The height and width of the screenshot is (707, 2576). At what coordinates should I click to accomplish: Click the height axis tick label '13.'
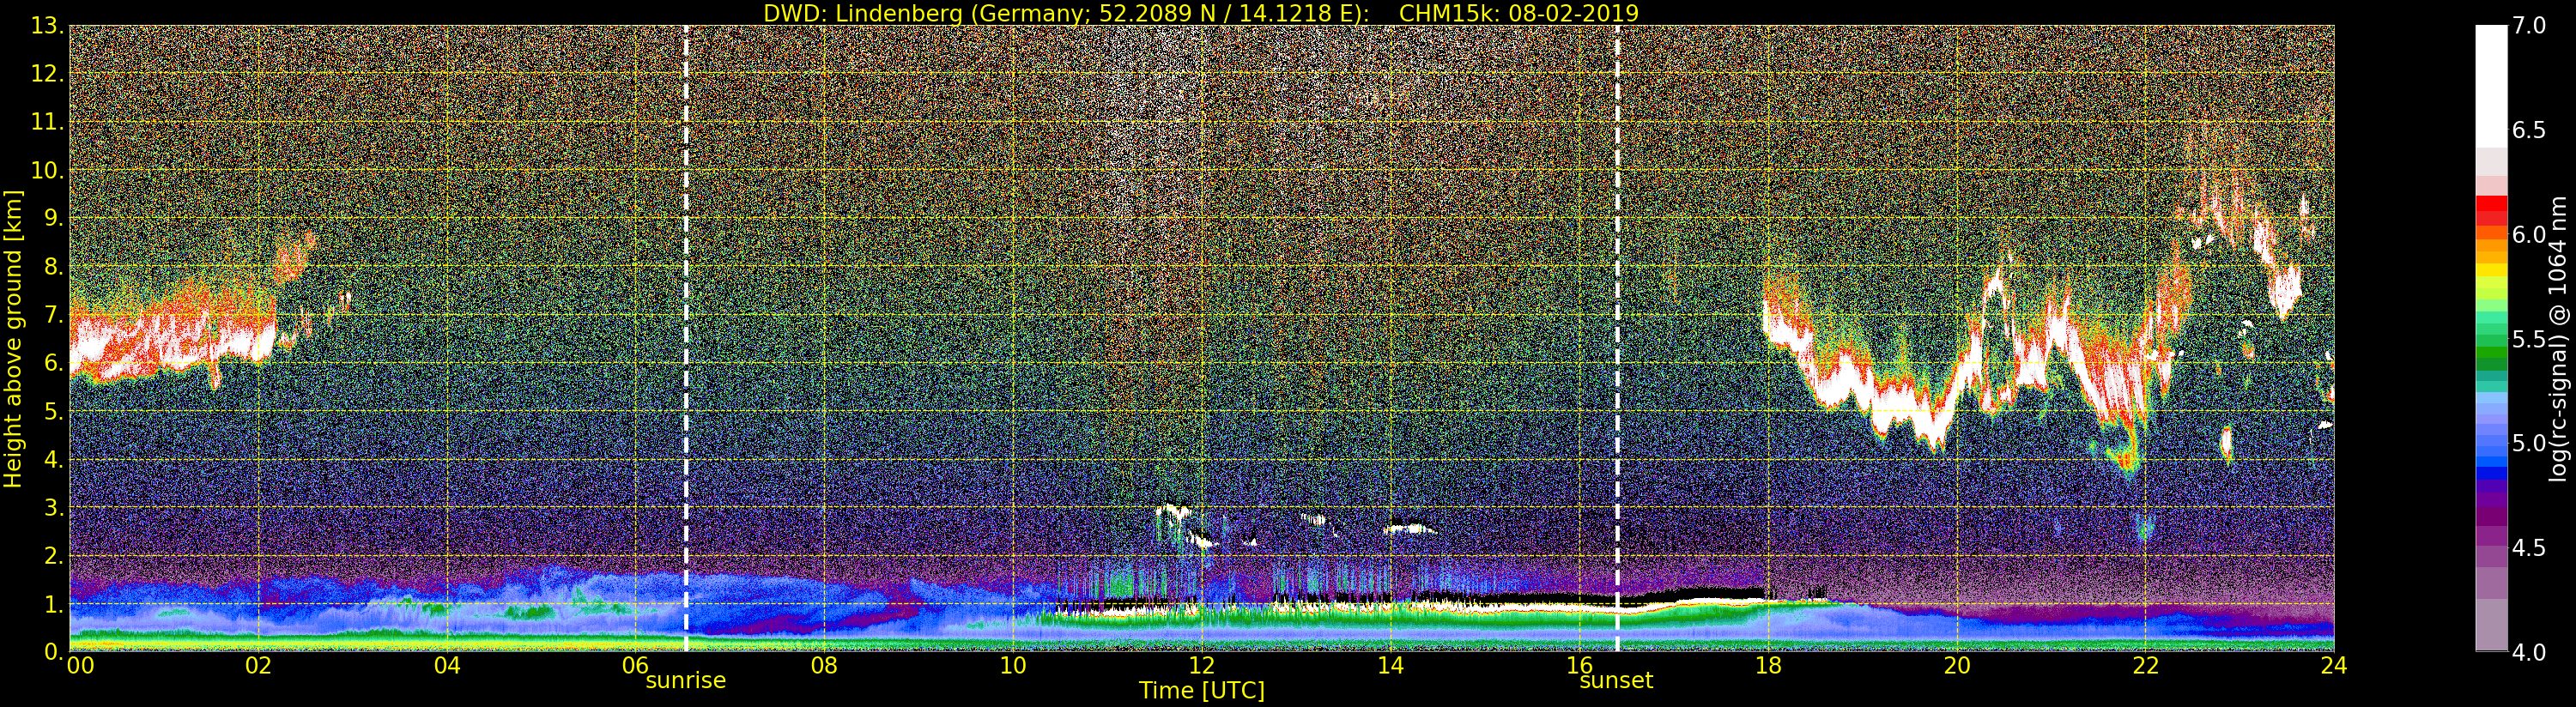[46, 26]
